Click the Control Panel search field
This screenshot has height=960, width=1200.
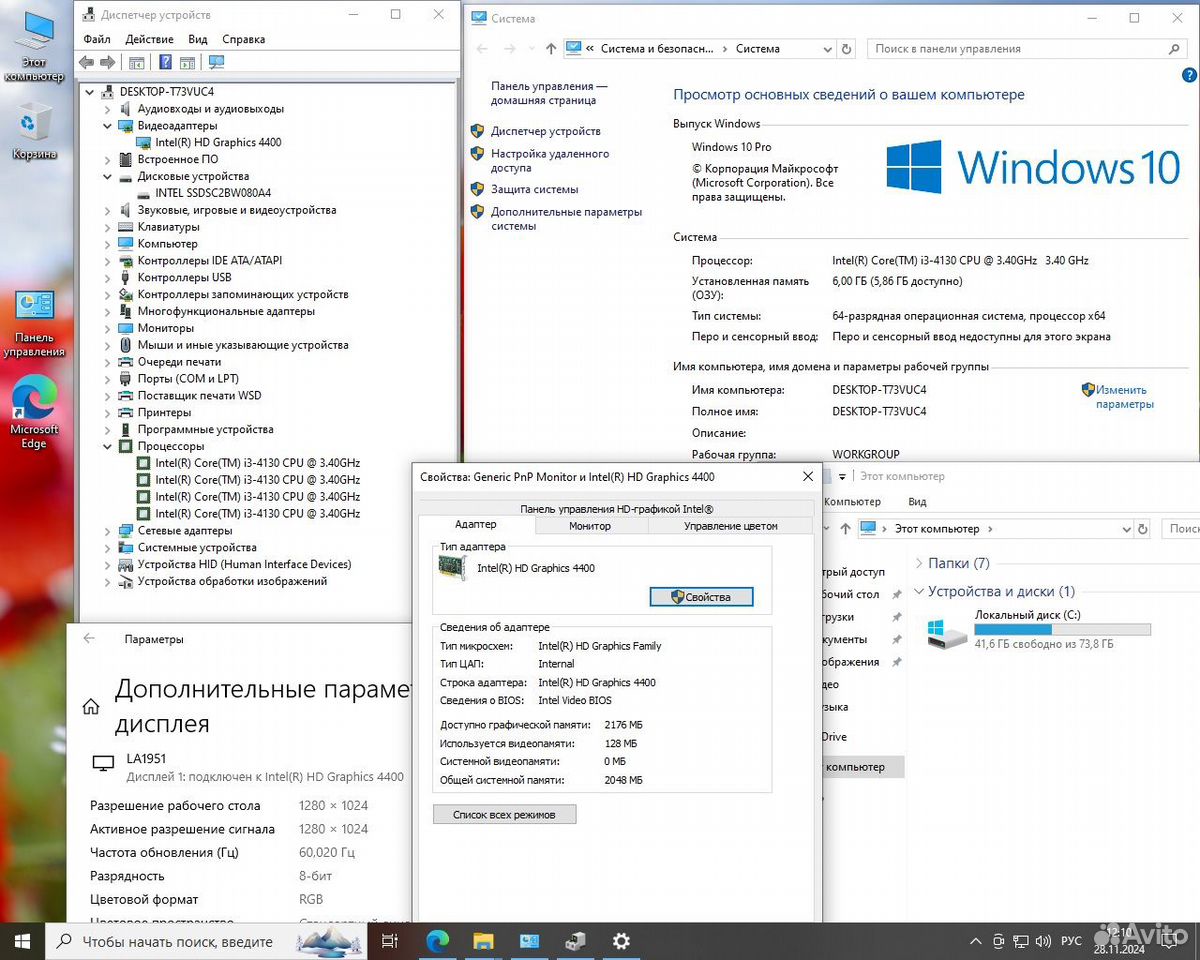[1027, 48]
